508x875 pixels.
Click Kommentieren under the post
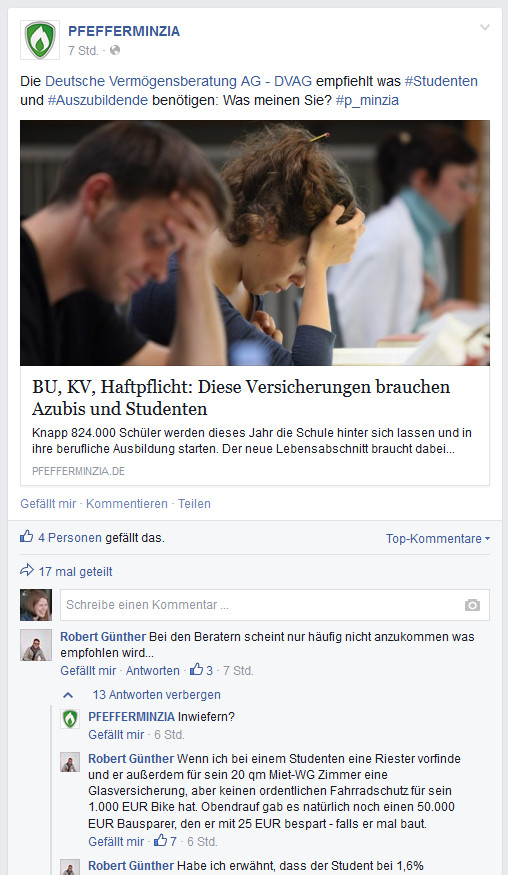point(127,503)
